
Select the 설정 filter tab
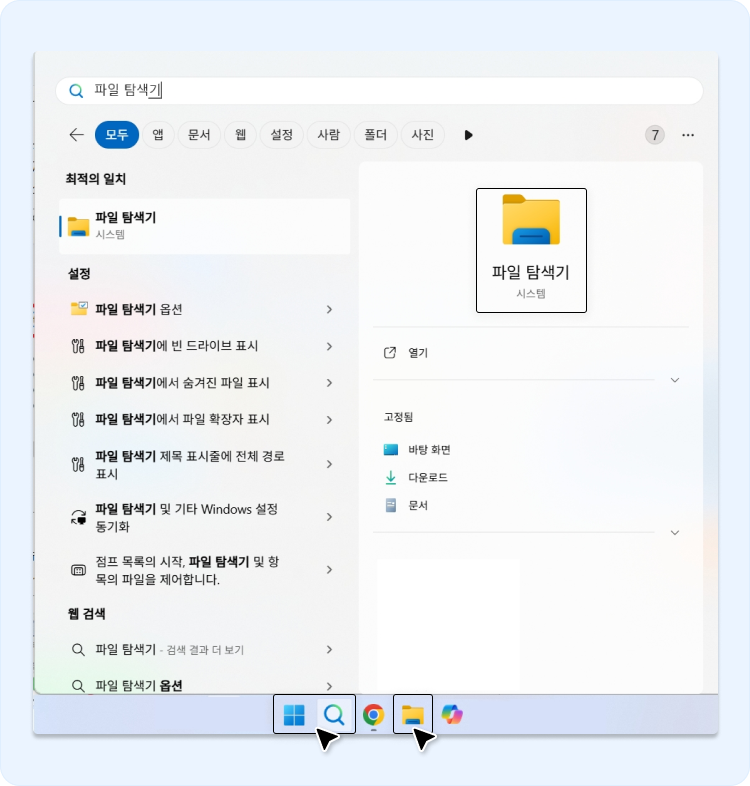(282, 135)
